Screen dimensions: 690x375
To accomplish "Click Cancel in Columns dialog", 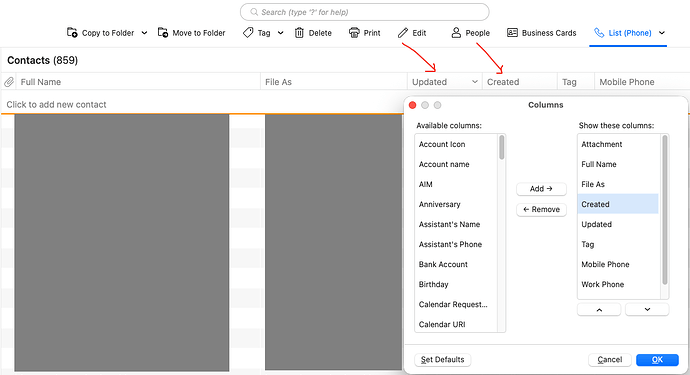I will click(x=609, y=360).
